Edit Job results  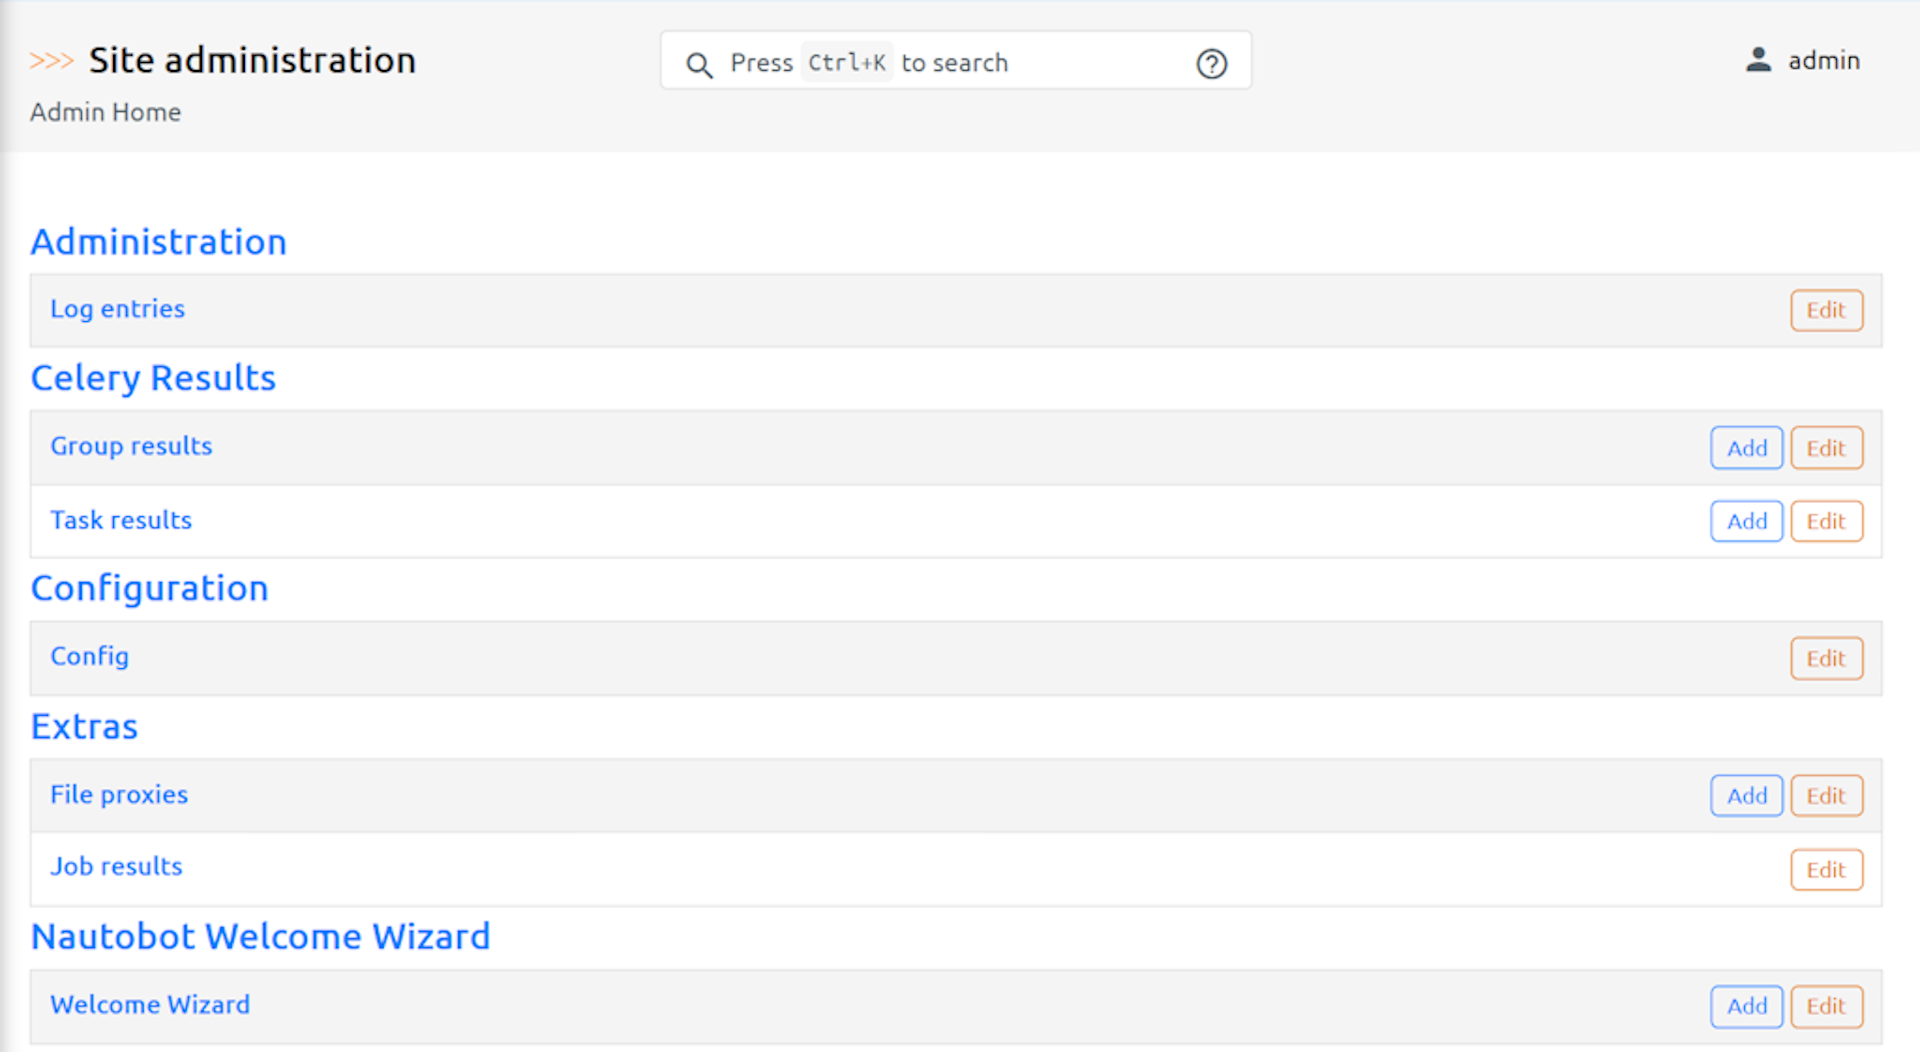1825,870
